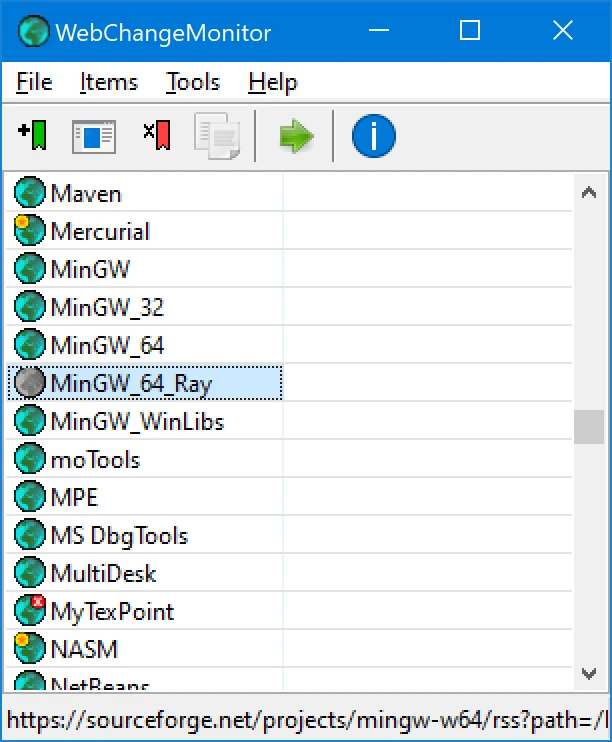Image resolution: width=612 pixels, height=742 pixels.
Task: Open the item properties window icon
Action: click(x=94, y=137)
